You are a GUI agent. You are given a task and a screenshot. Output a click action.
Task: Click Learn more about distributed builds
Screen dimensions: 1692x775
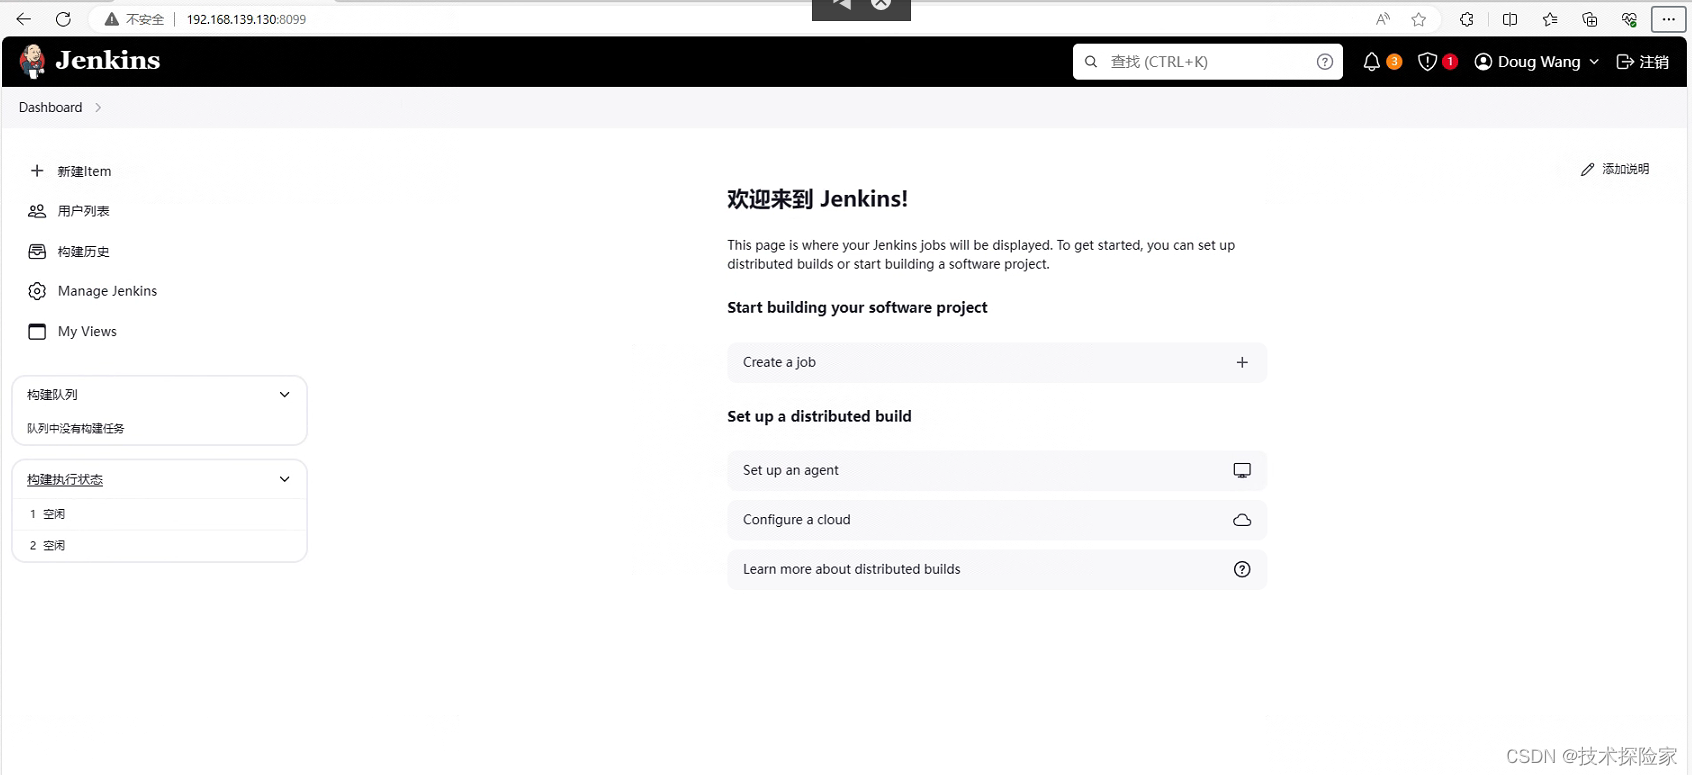point(997,569)
